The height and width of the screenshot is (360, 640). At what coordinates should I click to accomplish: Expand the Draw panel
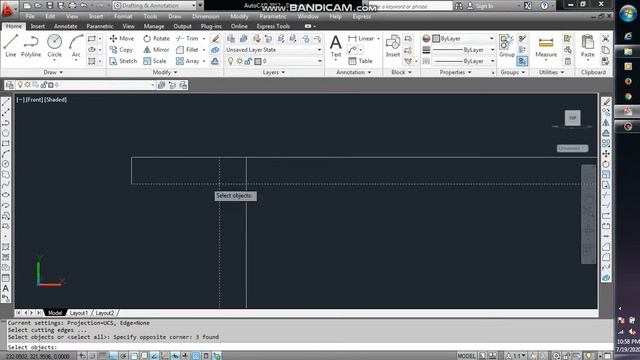53,72
